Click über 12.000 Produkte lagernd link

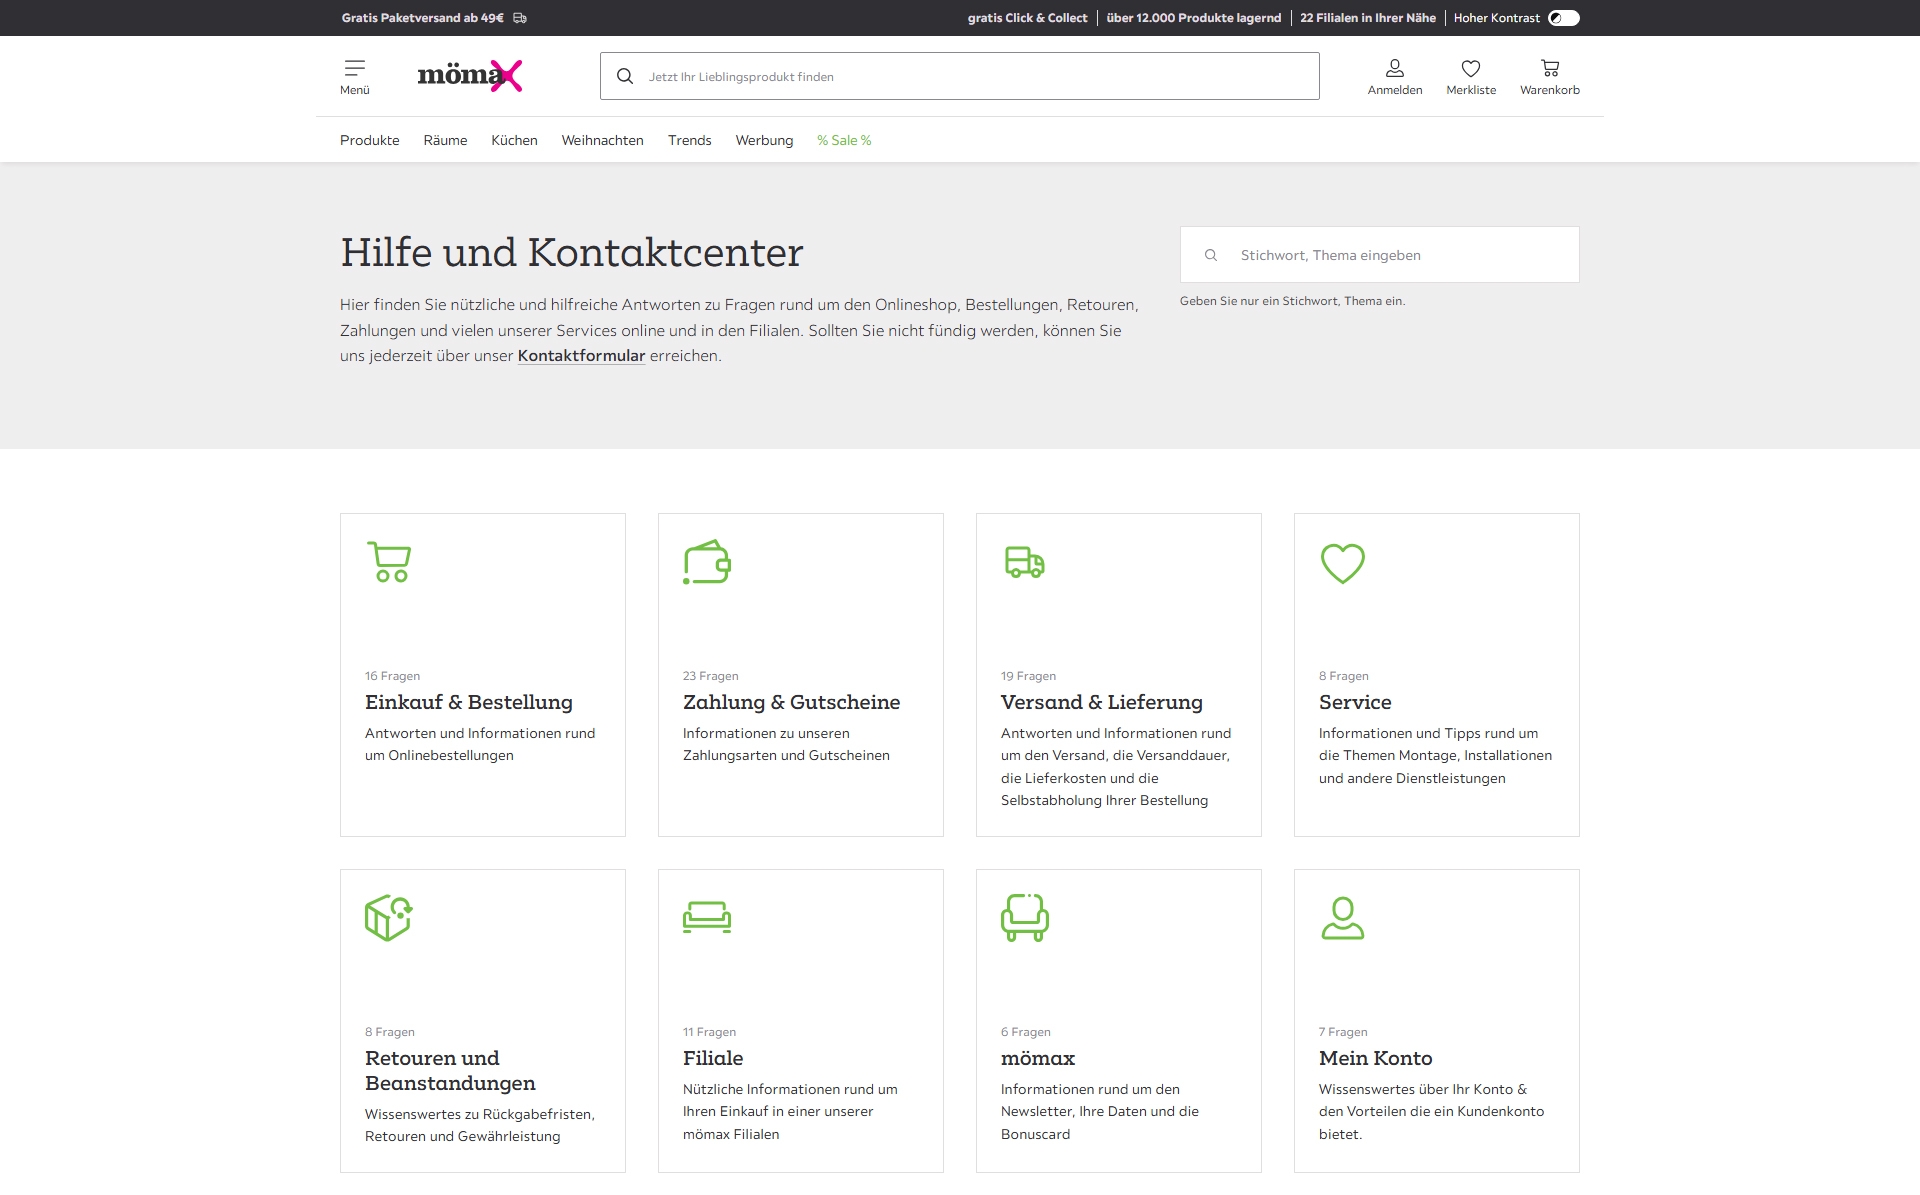[1194, 18]
